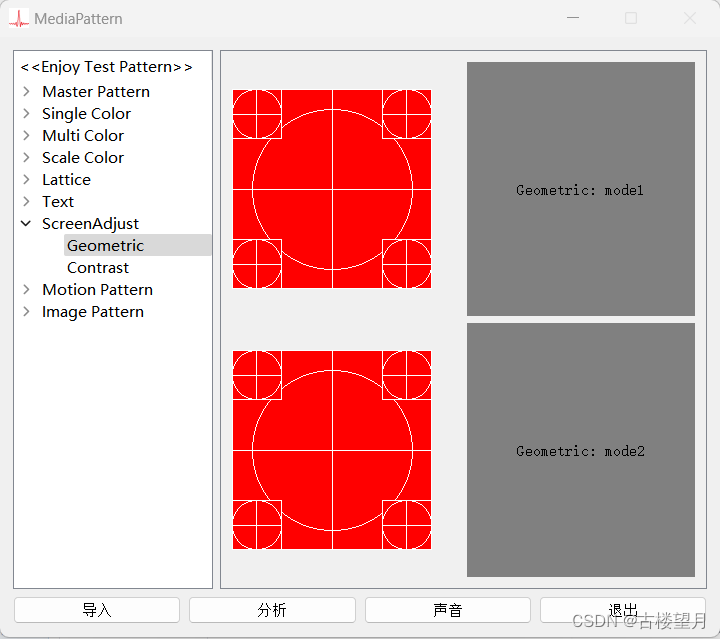Choose Contrast under ScreenAdjust
The width and height of the screenshot is (720, 639).
point(98,268)
